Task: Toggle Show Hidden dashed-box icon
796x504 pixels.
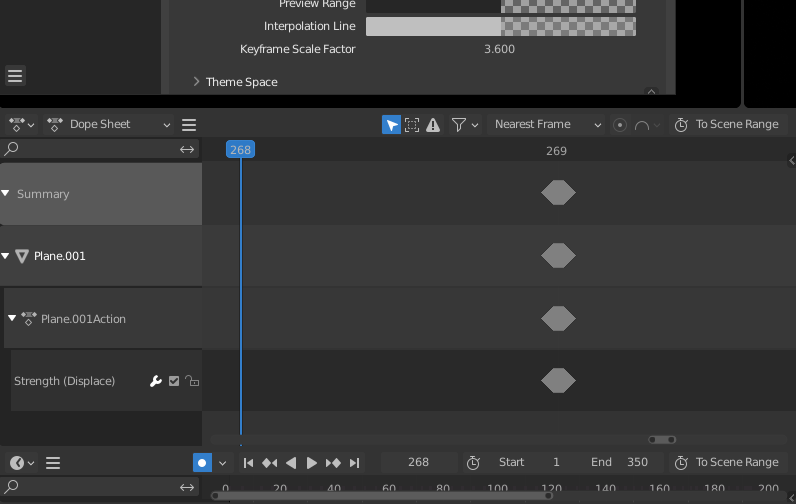Action: point(412,125)
